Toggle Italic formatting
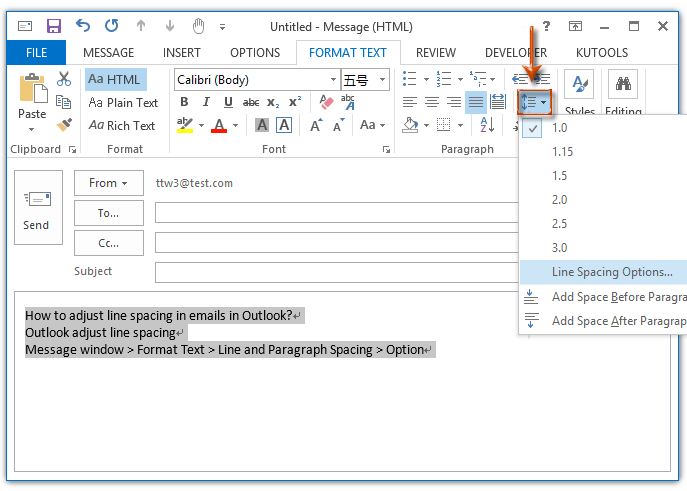 (x=206, y=102)
